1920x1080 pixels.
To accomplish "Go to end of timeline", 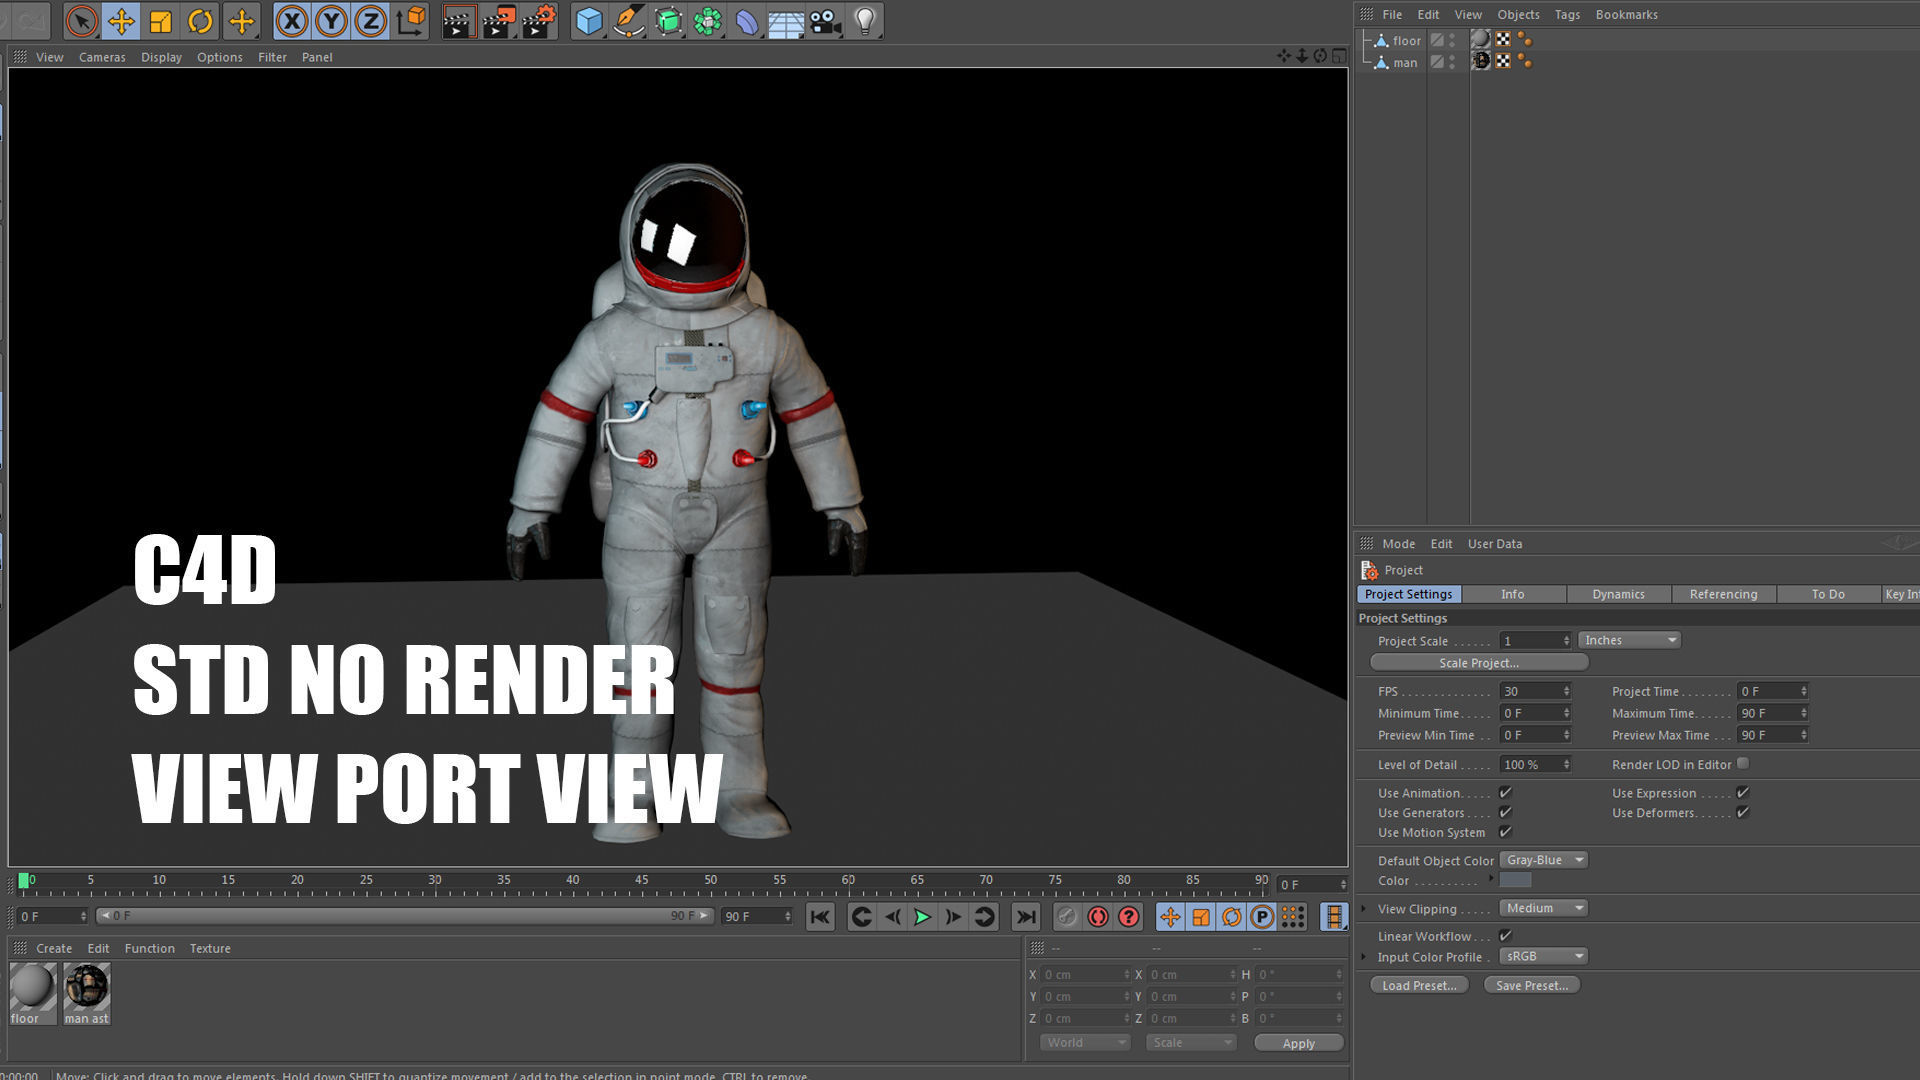I will [x=1026, y=917].
